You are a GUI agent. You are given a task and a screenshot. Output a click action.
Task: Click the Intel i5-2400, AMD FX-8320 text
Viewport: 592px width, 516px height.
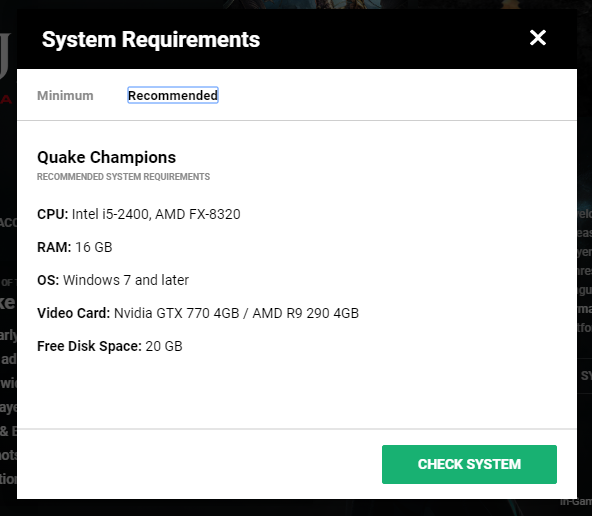(x=156, y=214)
